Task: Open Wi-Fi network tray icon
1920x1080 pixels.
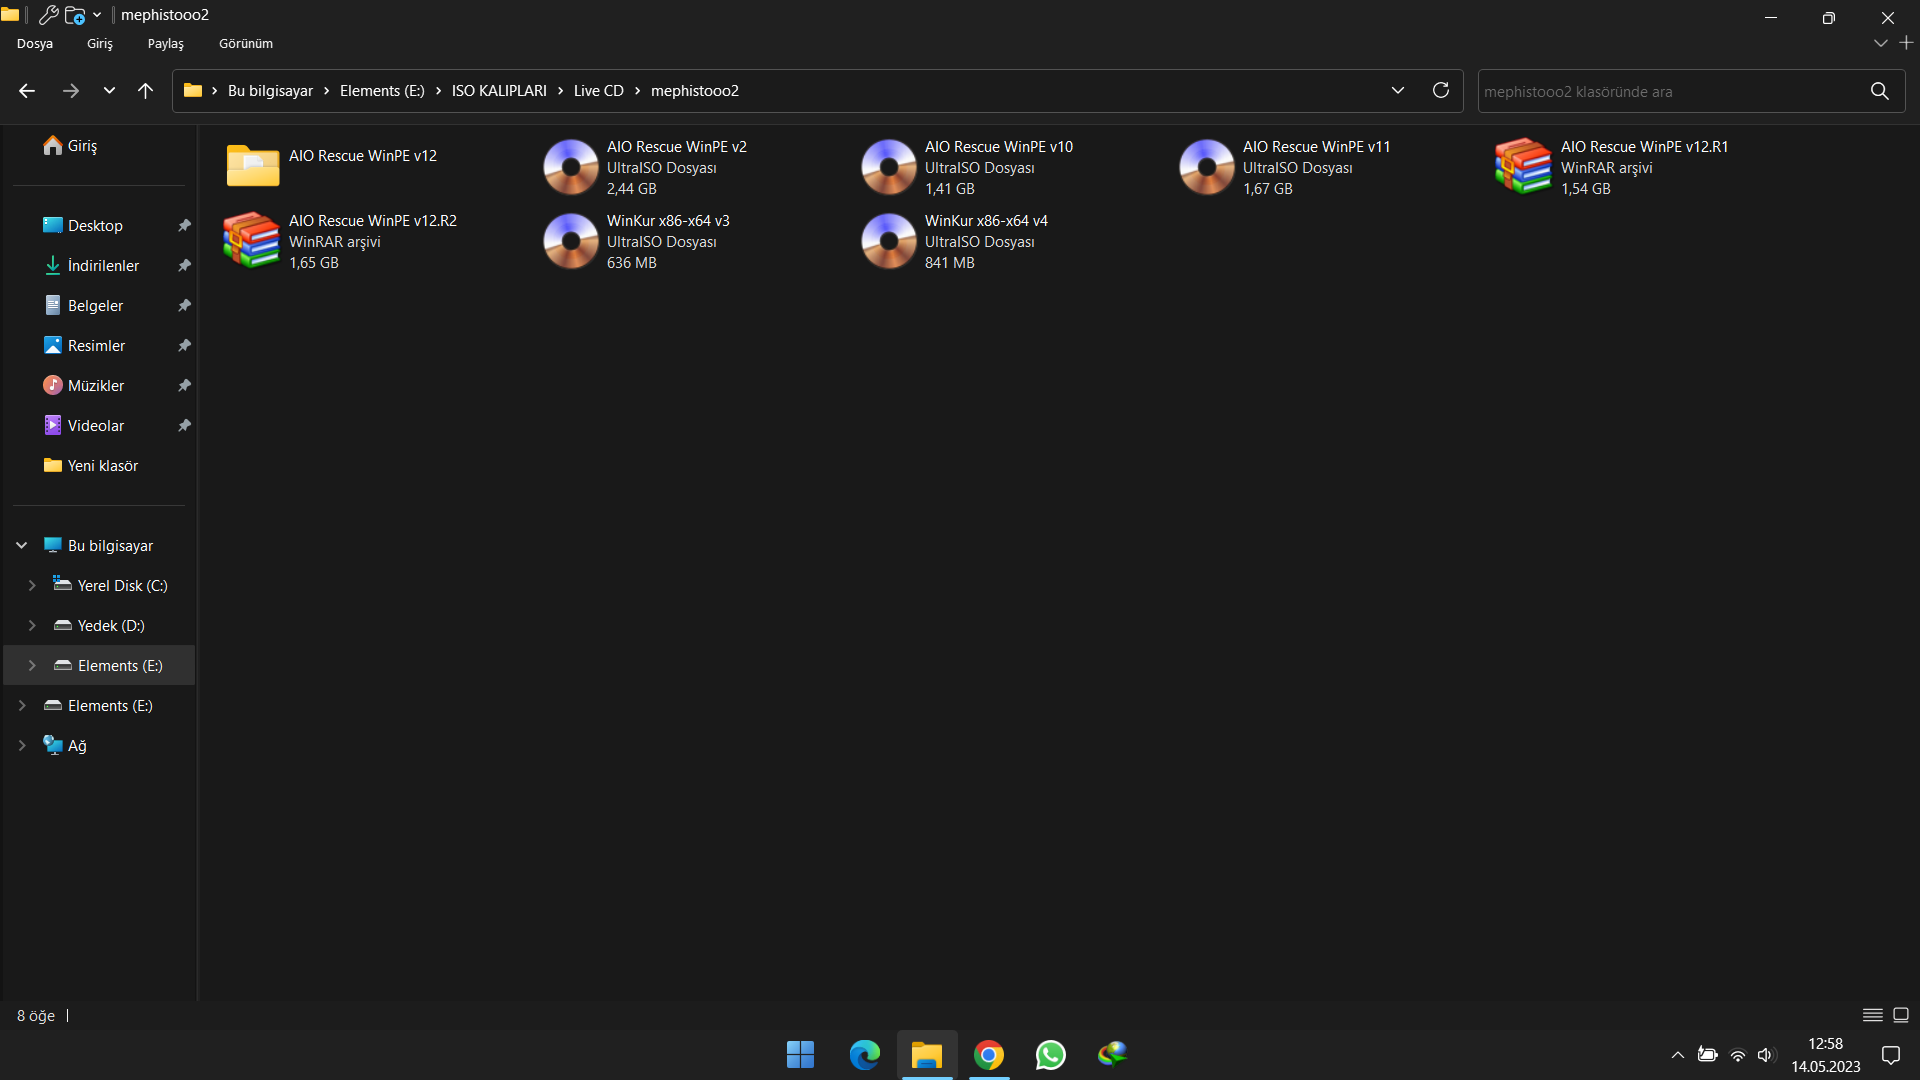Action: coord(1738,1055)
